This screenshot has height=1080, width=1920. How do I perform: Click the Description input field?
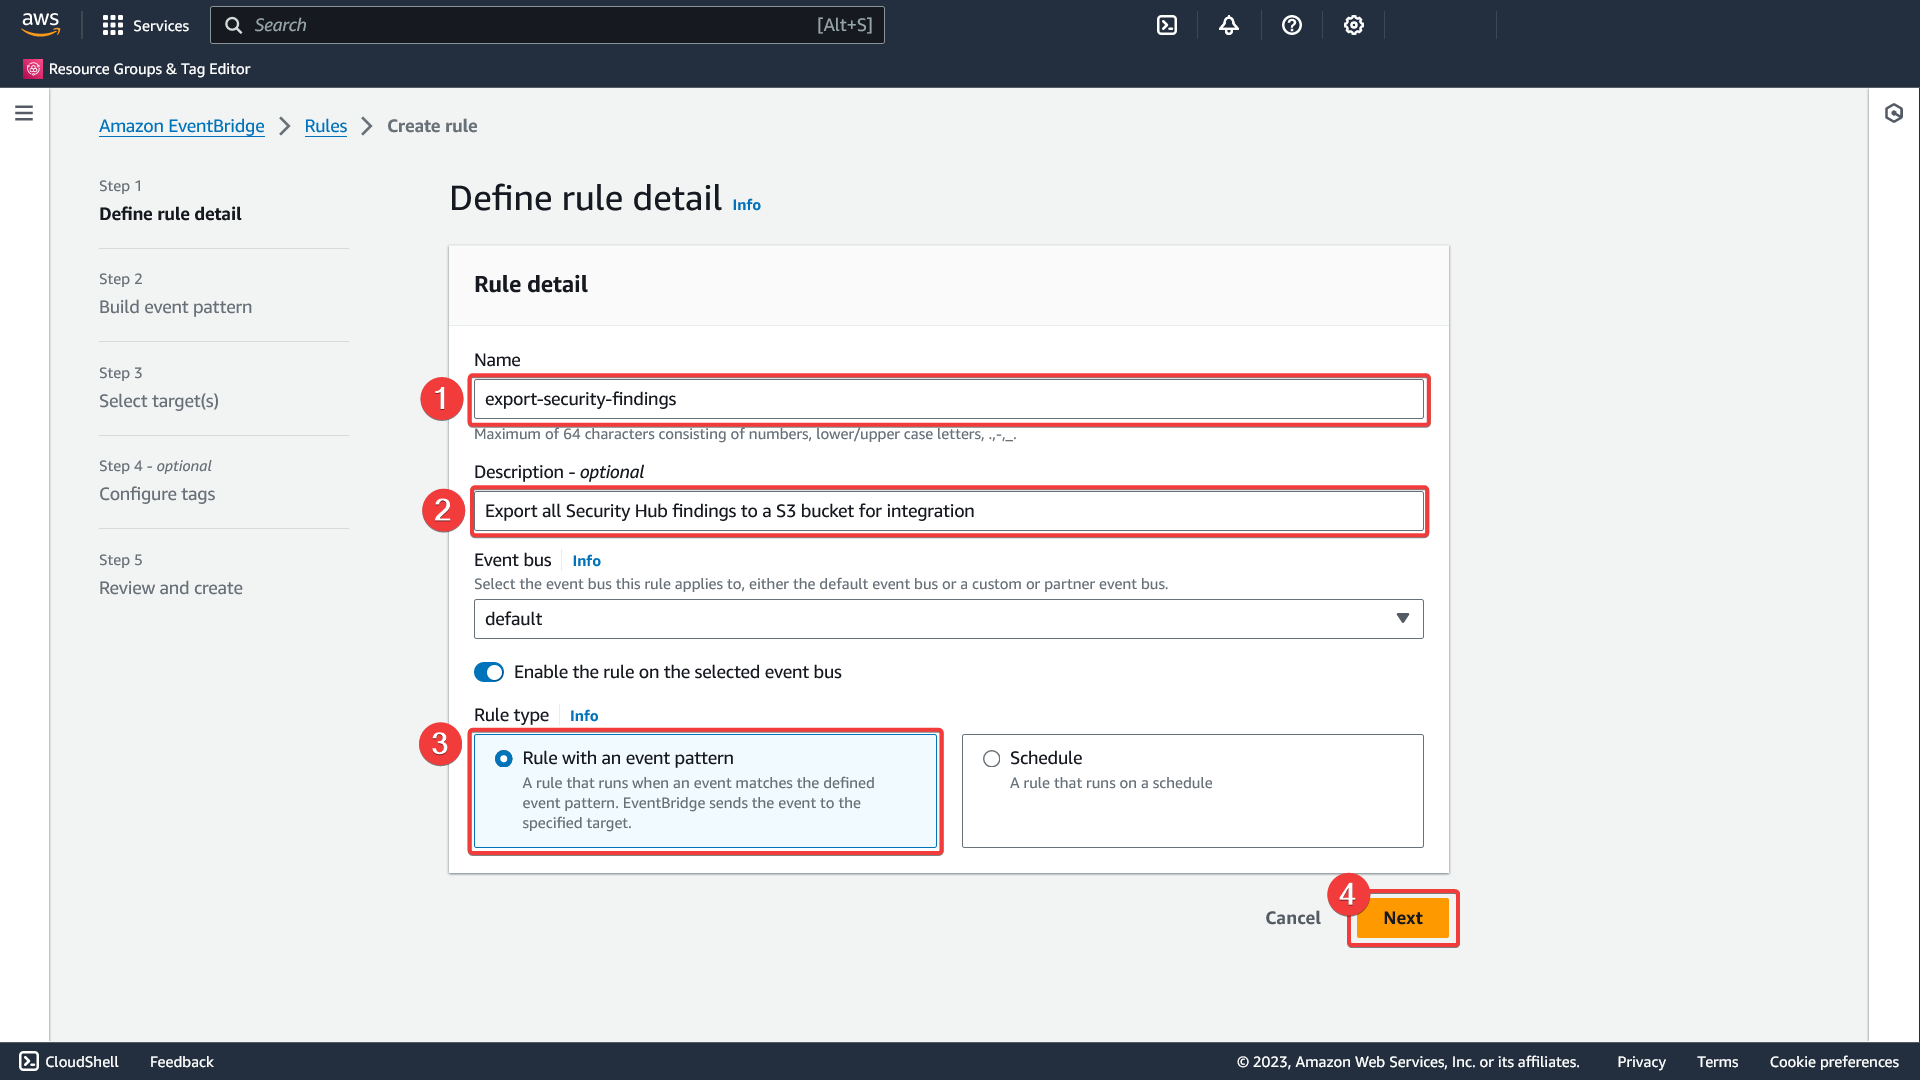[948, 511]
